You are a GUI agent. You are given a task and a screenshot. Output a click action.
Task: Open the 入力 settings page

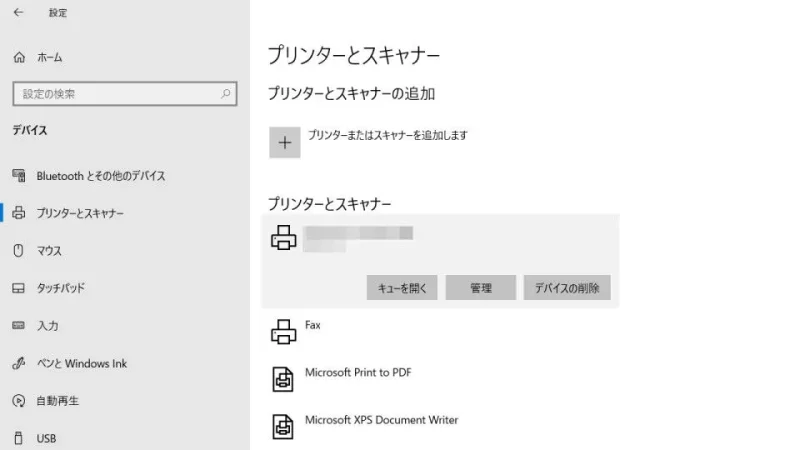click(47, 326)
